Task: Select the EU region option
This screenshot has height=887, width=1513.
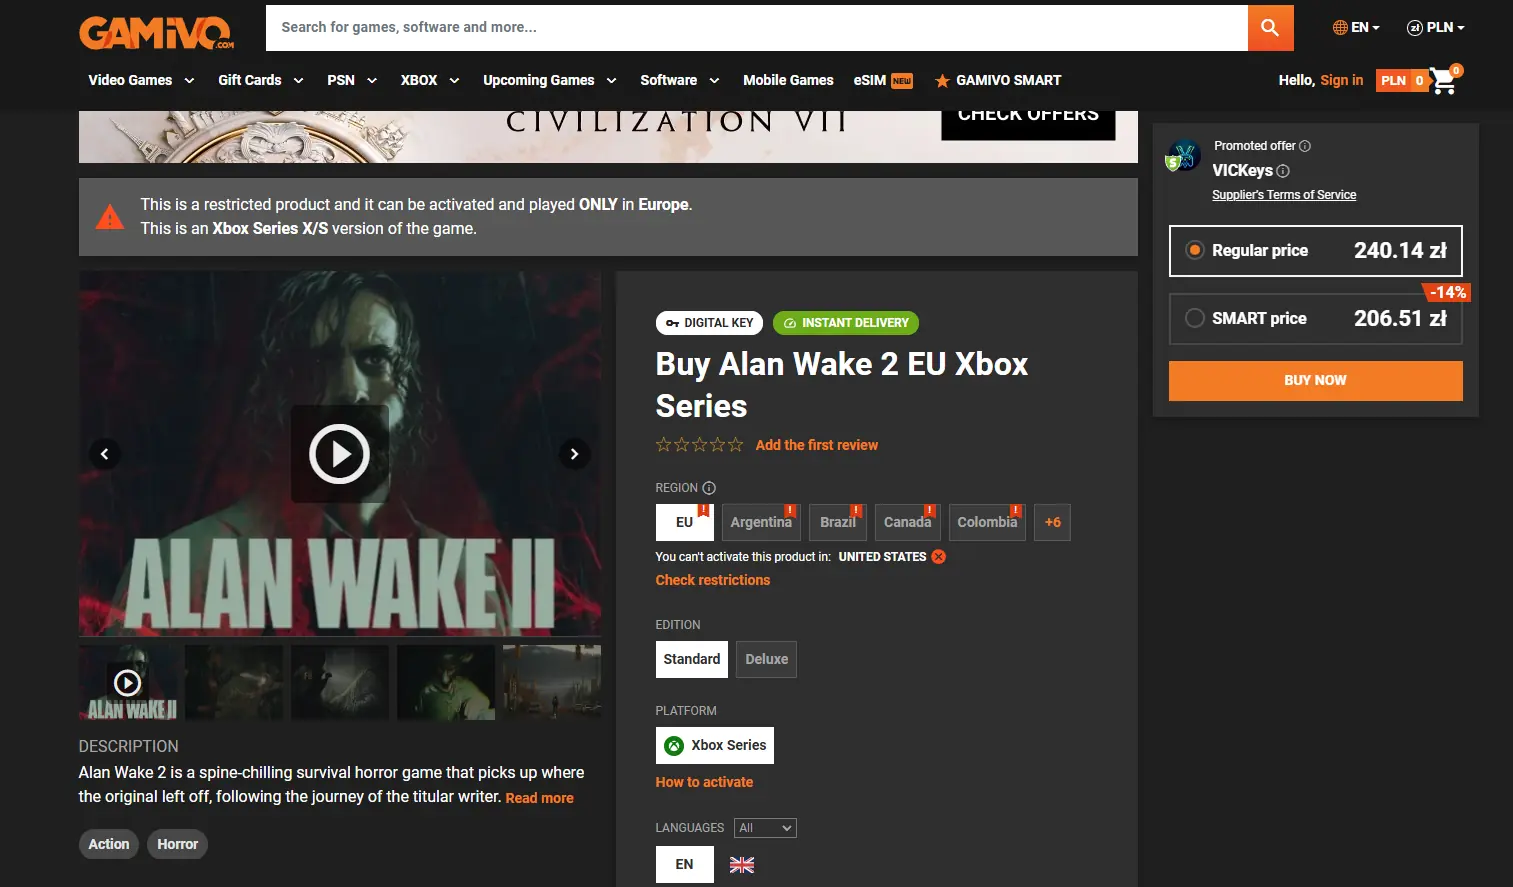Action: point(684,522)
